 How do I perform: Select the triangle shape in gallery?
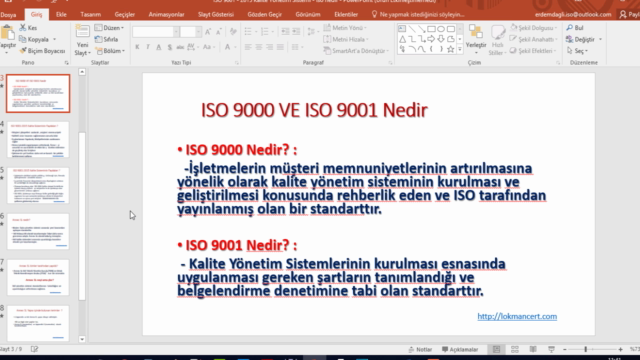[x=402, y=39]
